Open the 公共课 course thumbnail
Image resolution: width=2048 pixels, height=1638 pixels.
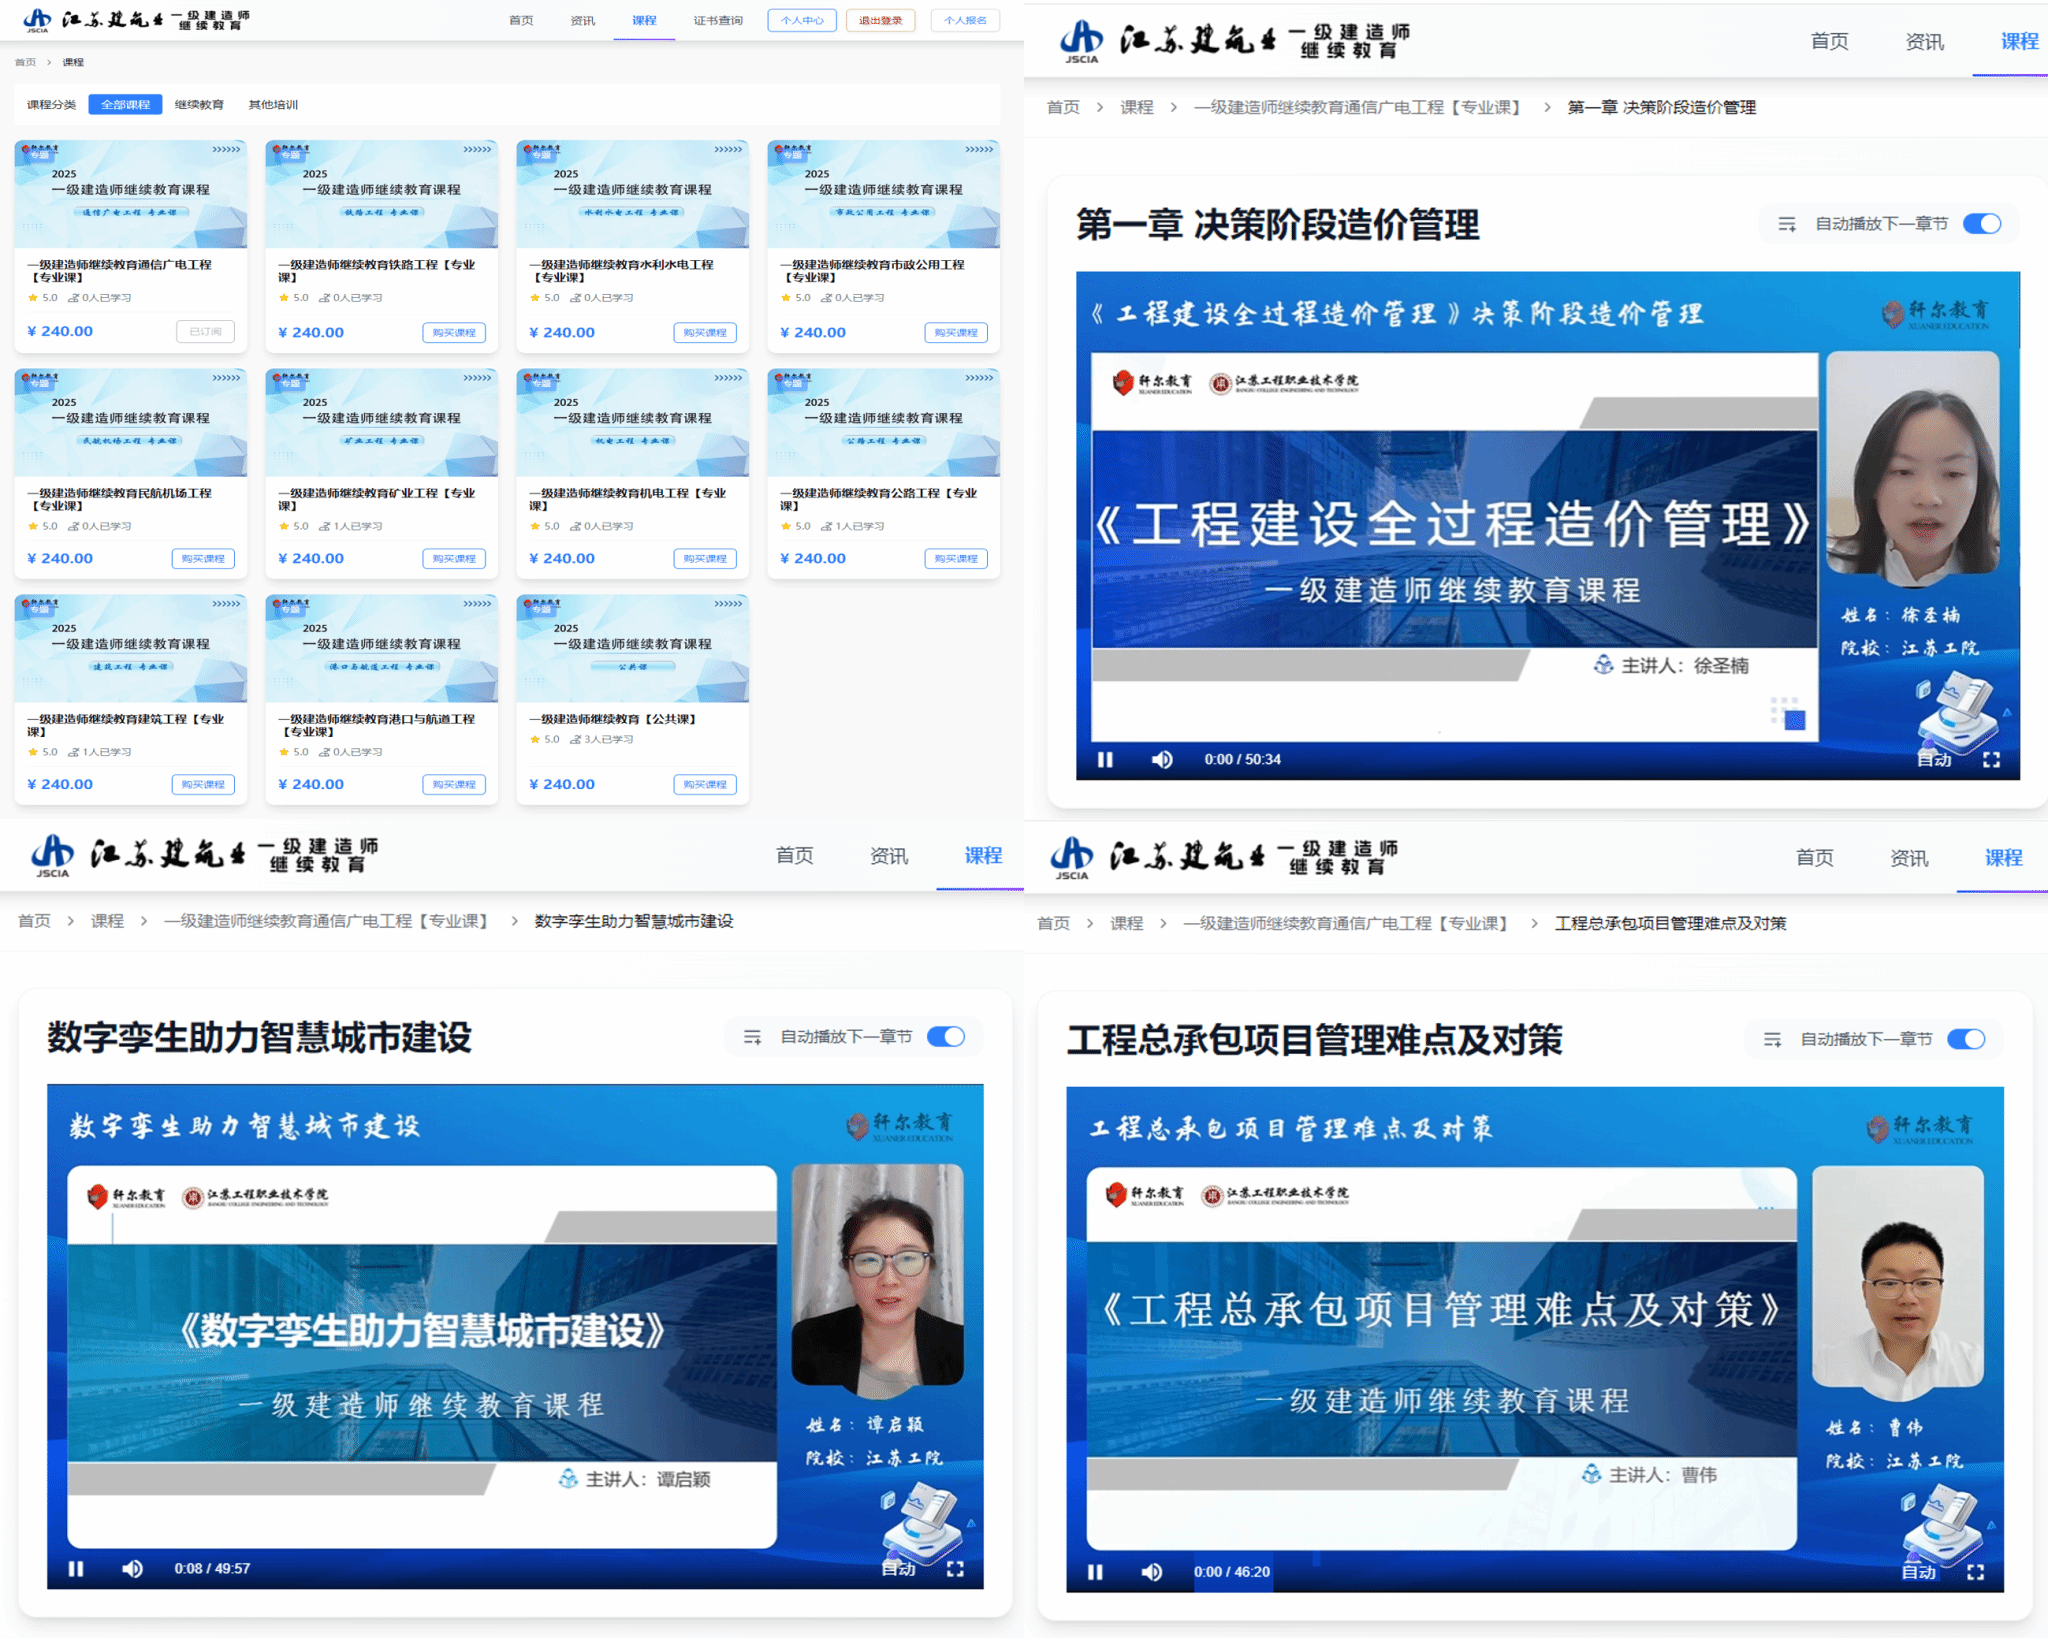point(632,649)
